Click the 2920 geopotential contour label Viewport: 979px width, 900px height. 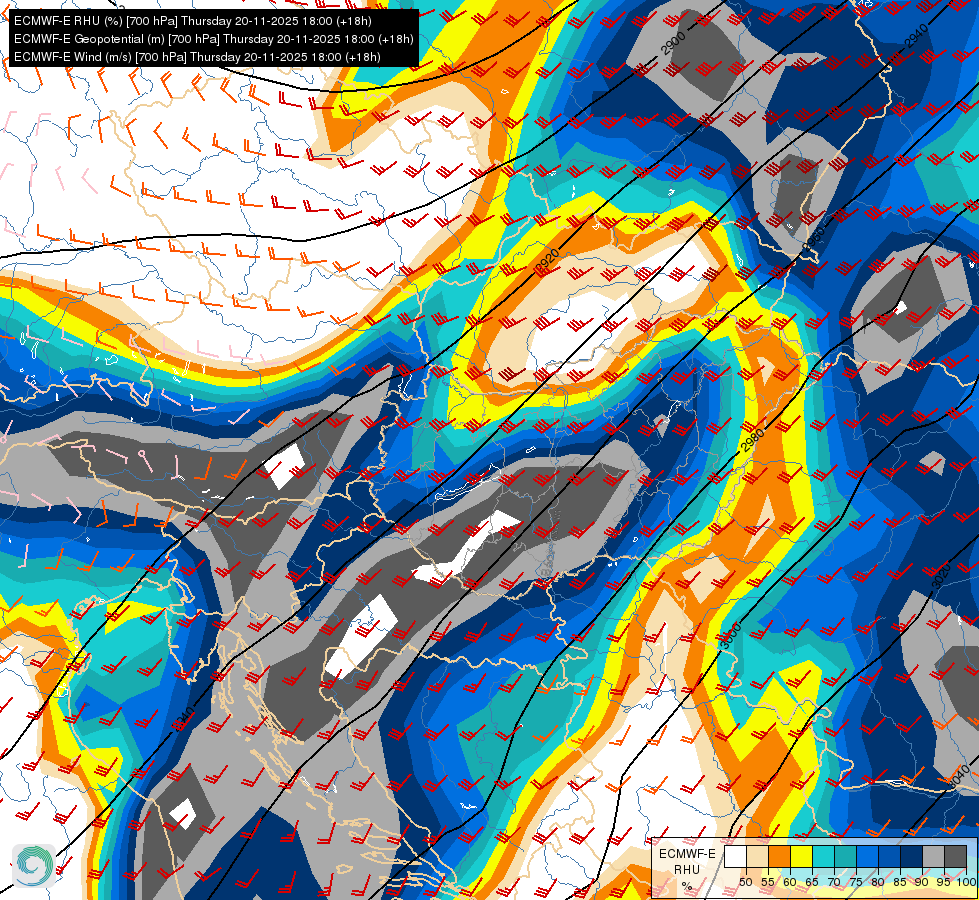tap(548, 262)
